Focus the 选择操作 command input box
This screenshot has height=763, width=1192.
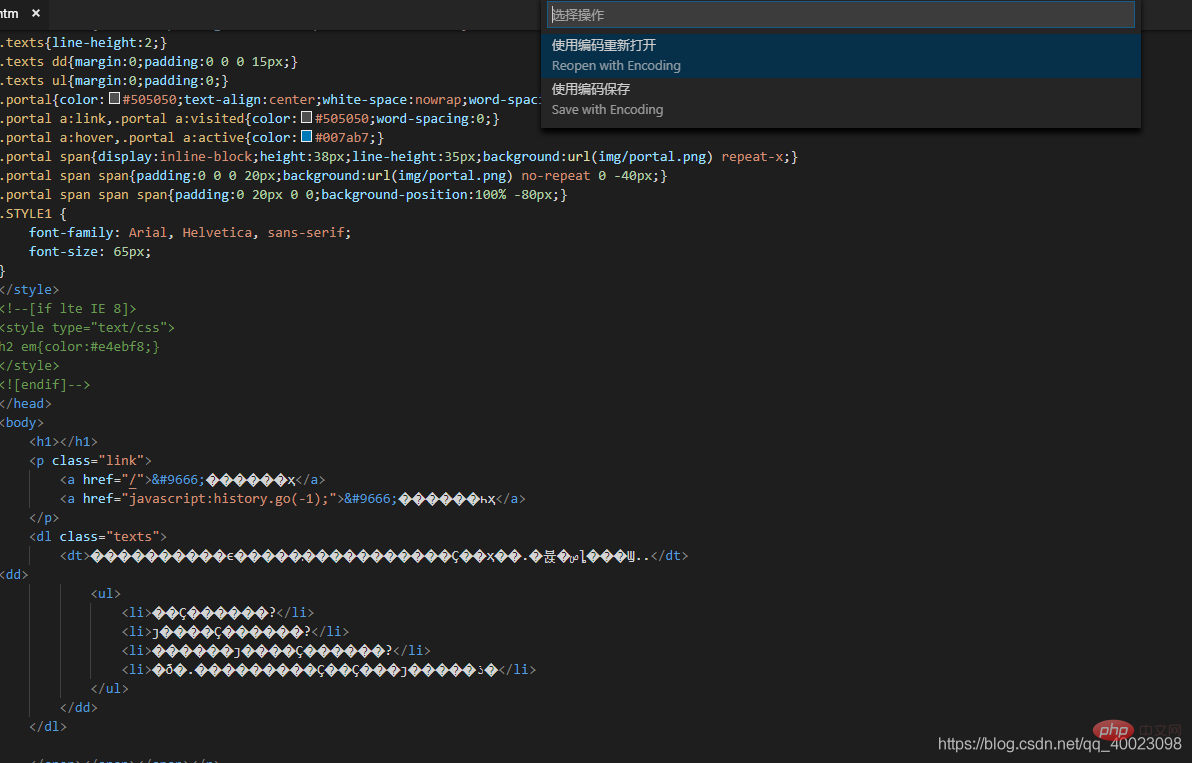point(841,15)
